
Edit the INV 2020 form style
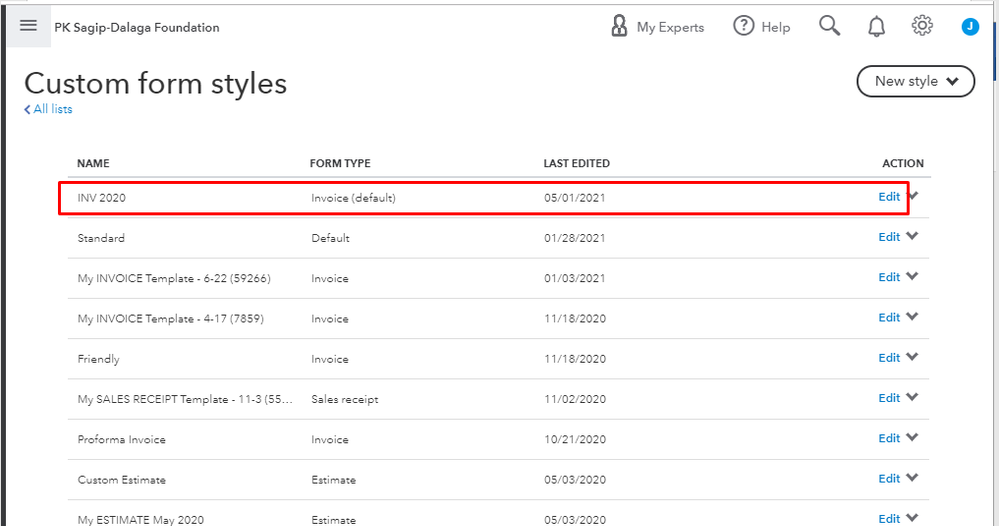point(889,197)
